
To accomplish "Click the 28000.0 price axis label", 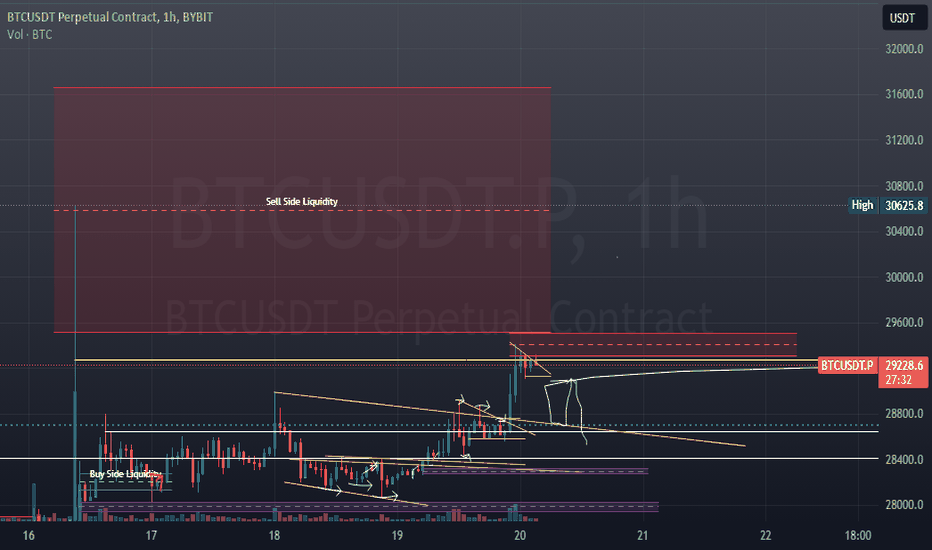I will (x=904, y=505).
